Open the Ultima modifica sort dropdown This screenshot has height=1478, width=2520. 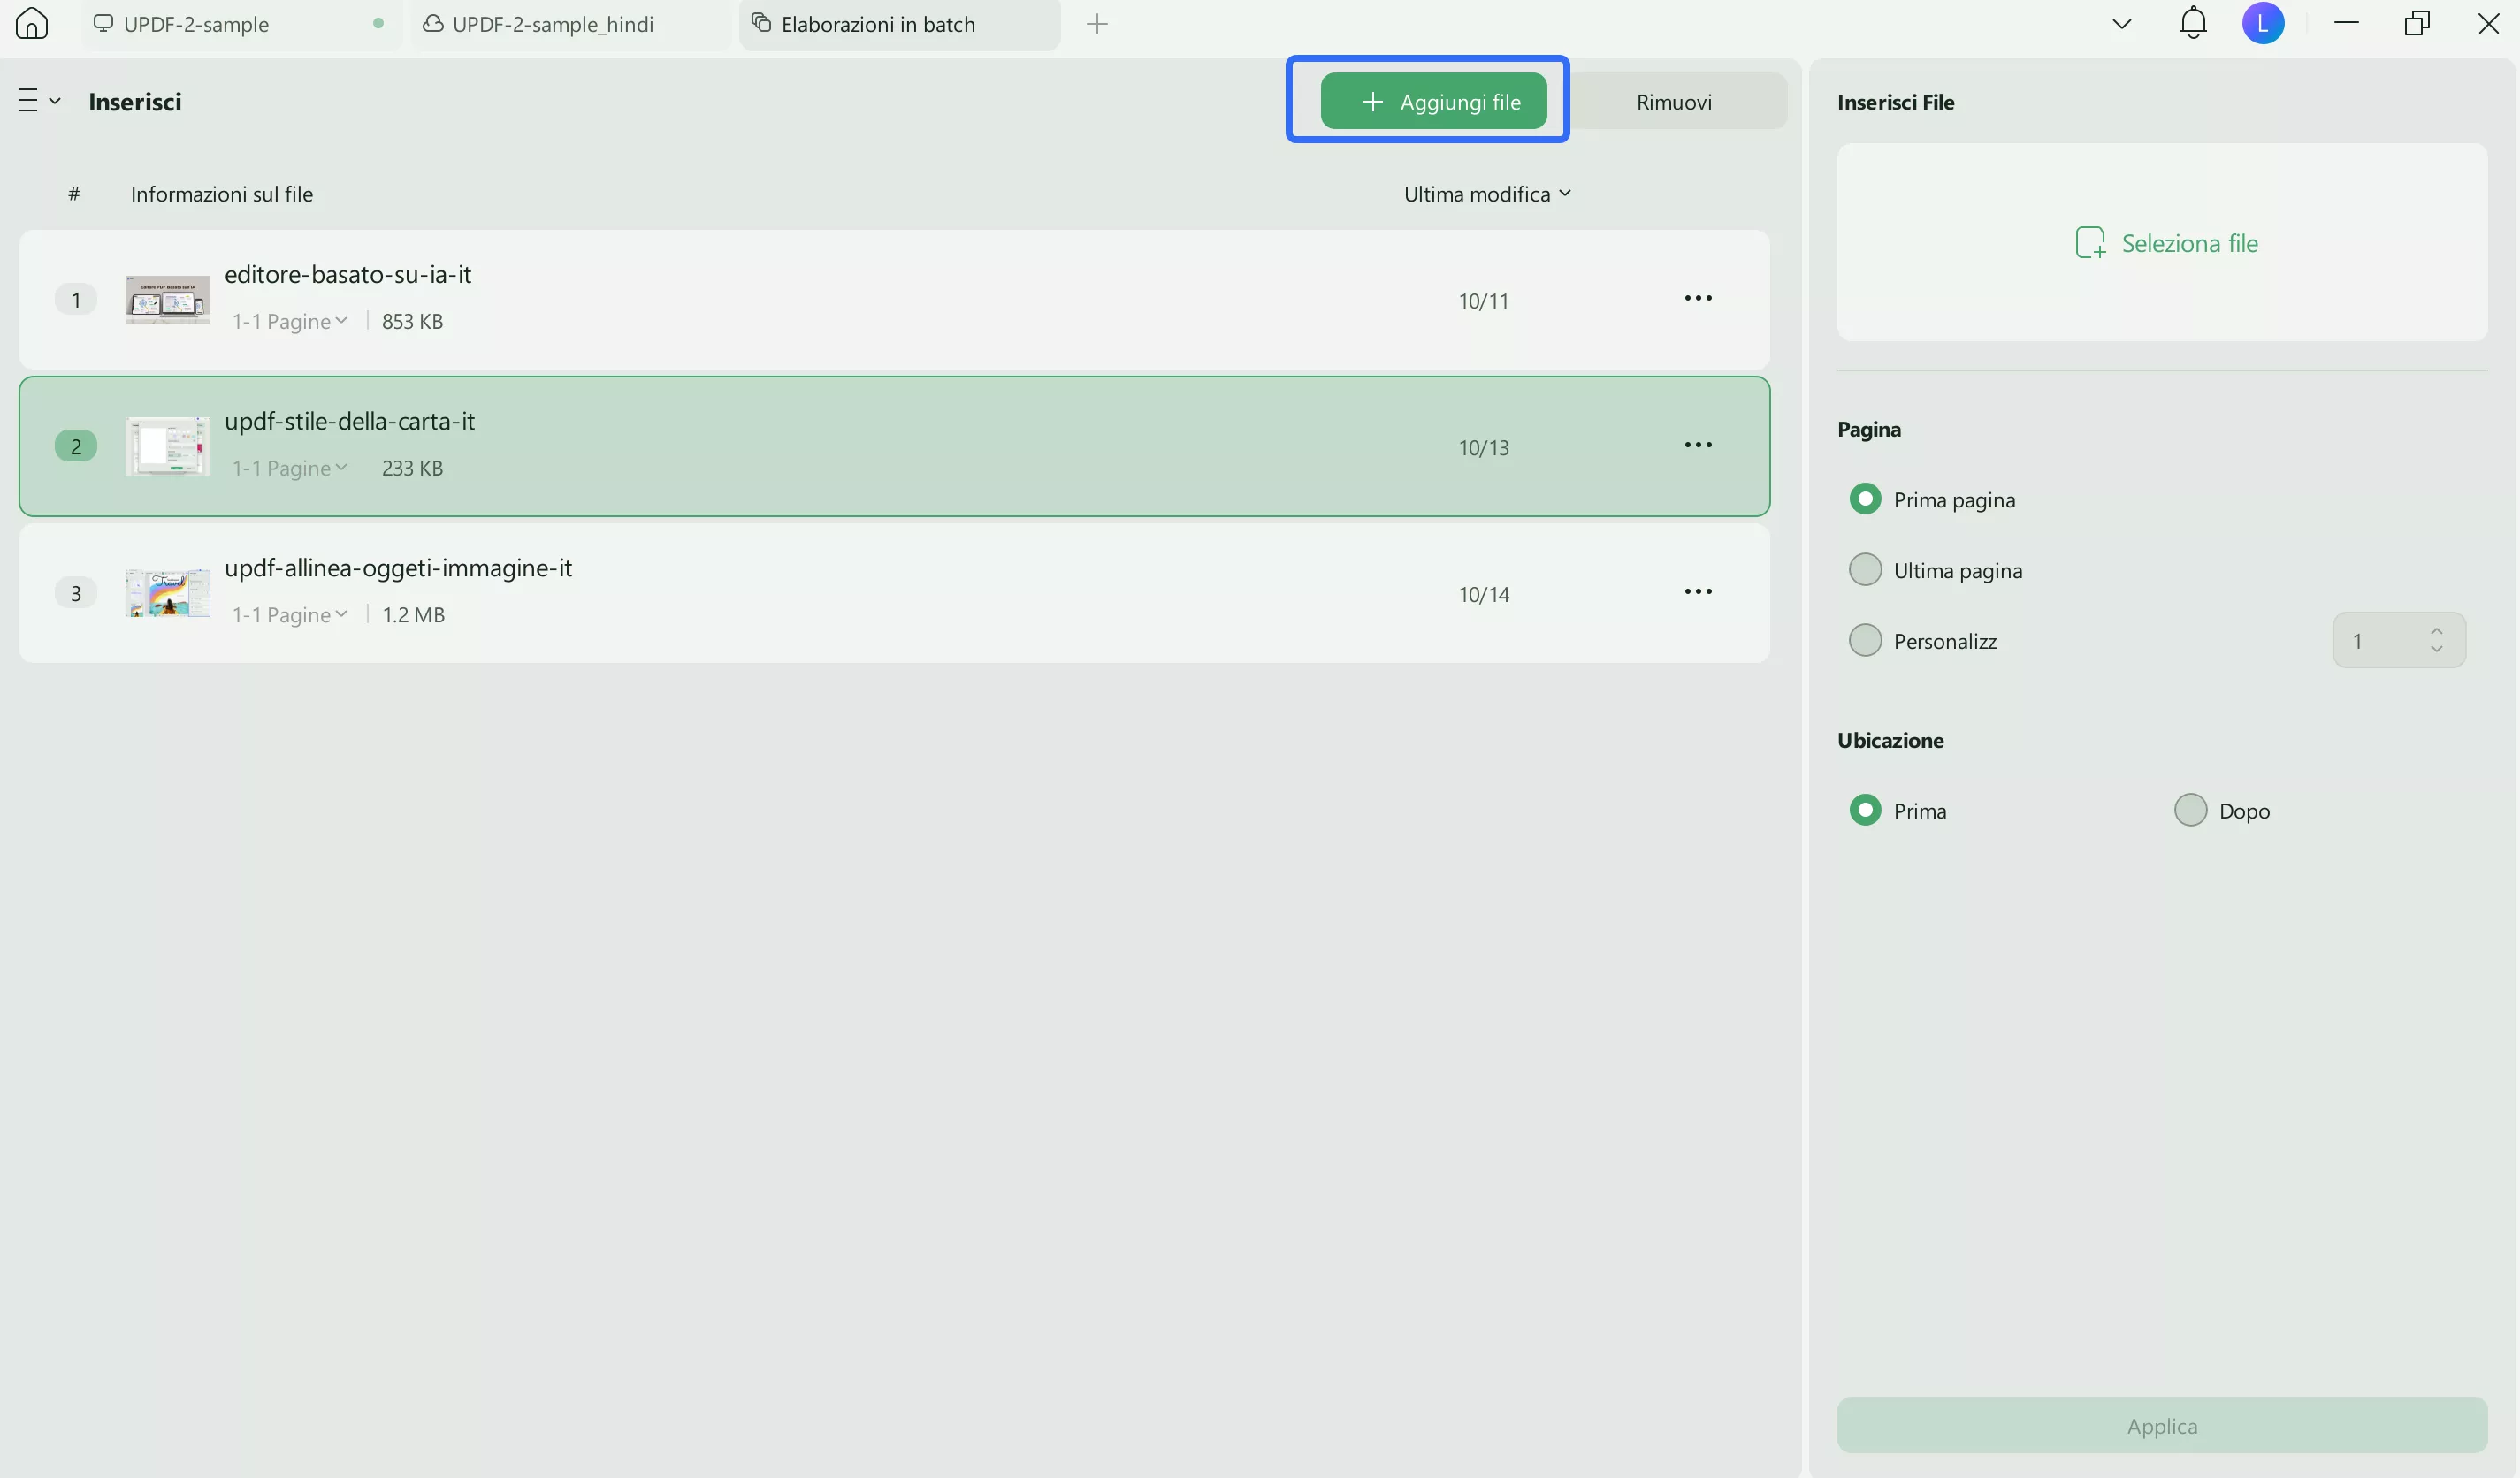click(1486, 194)
